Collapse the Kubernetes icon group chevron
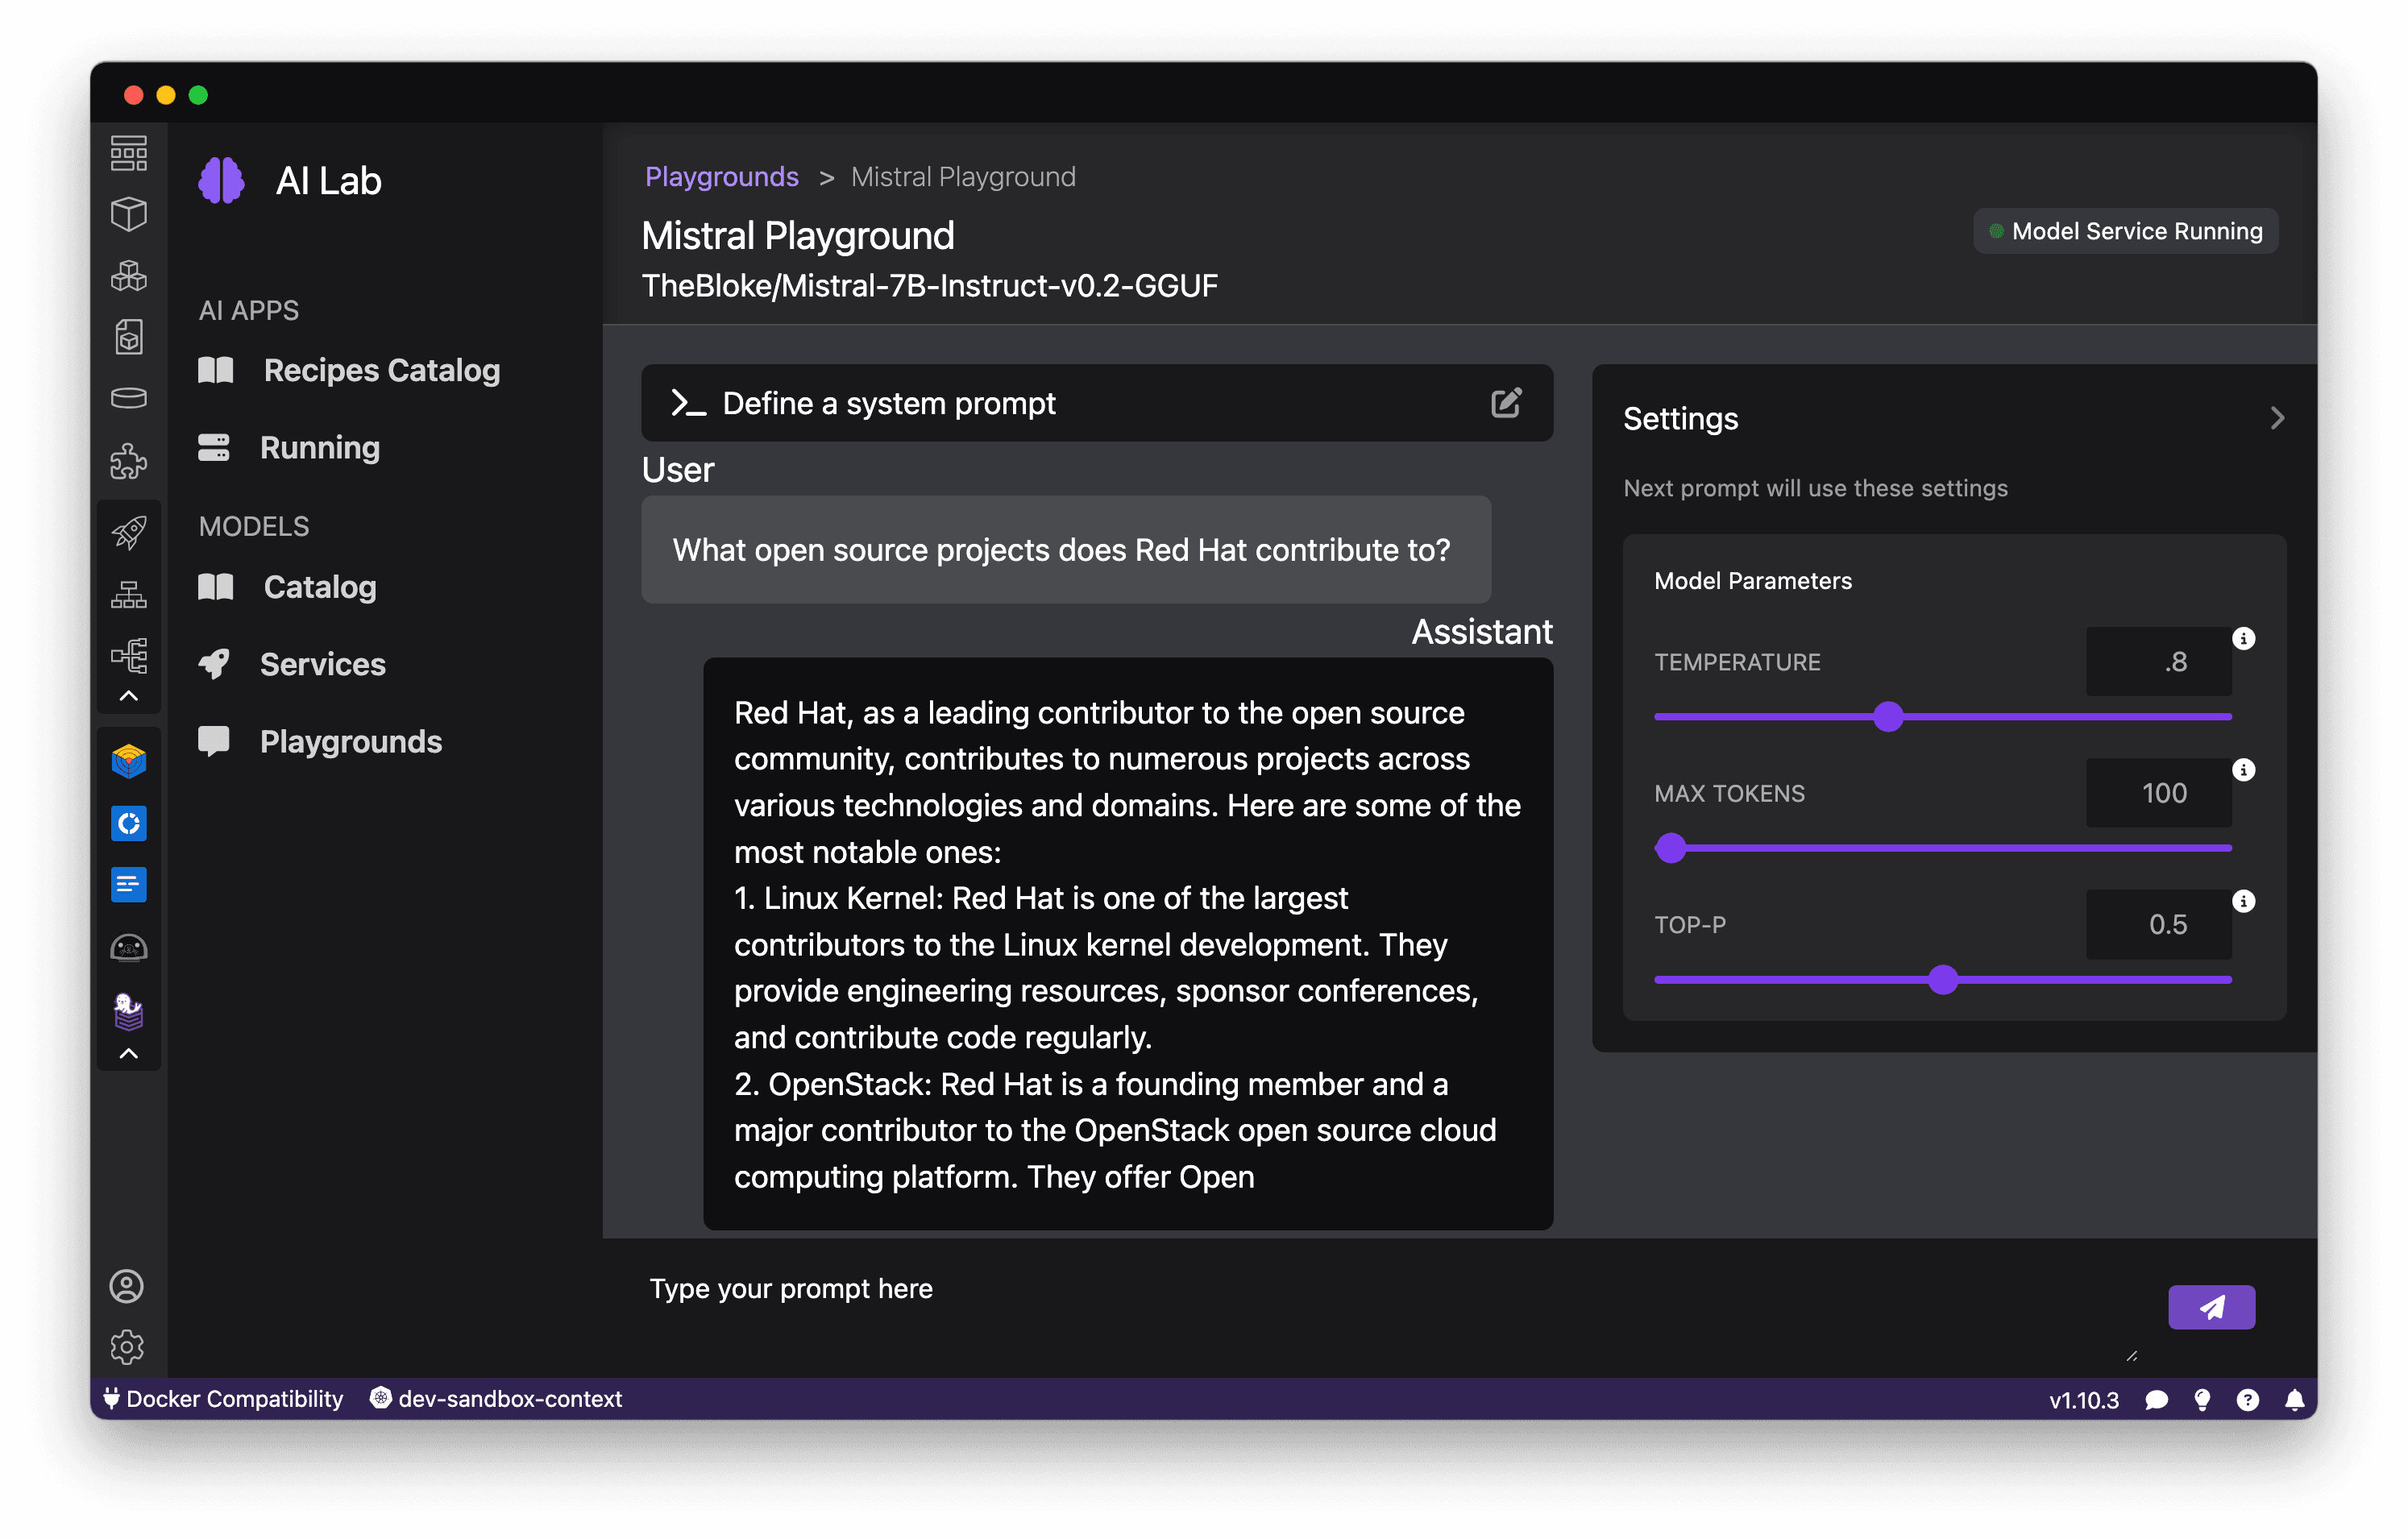 click(128, 696)
